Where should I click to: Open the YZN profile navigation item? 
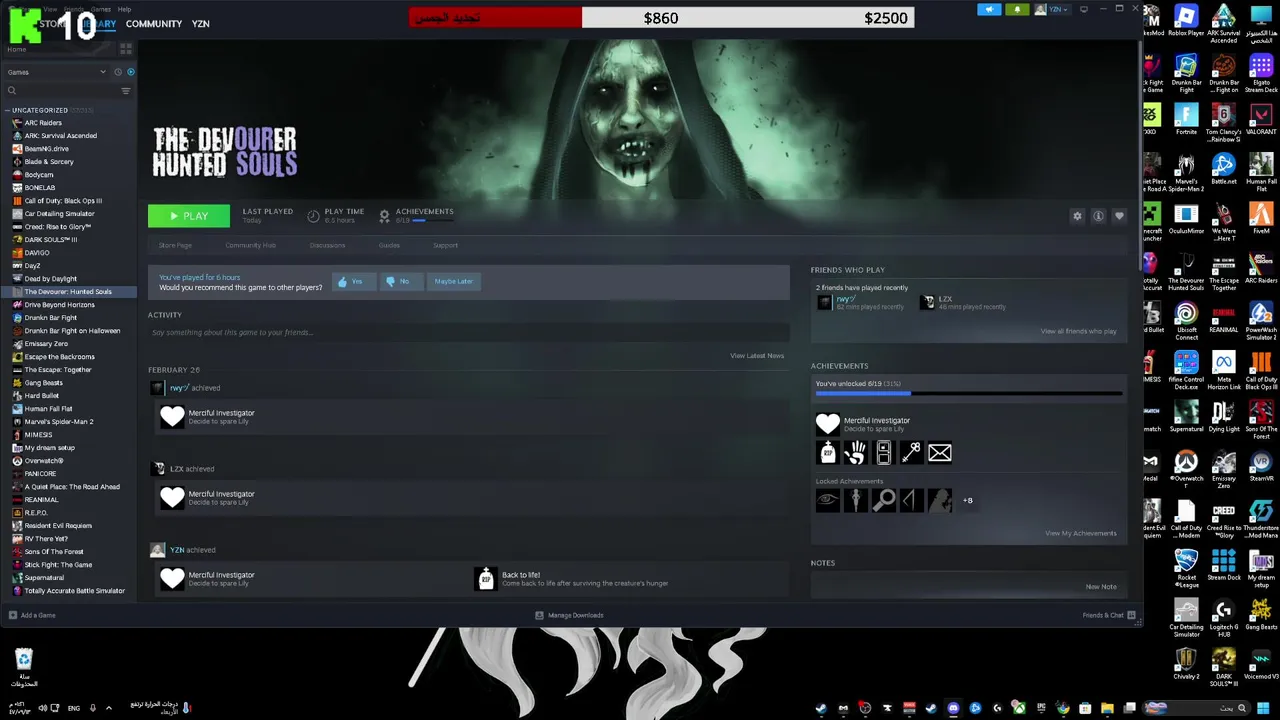(201, 24)
